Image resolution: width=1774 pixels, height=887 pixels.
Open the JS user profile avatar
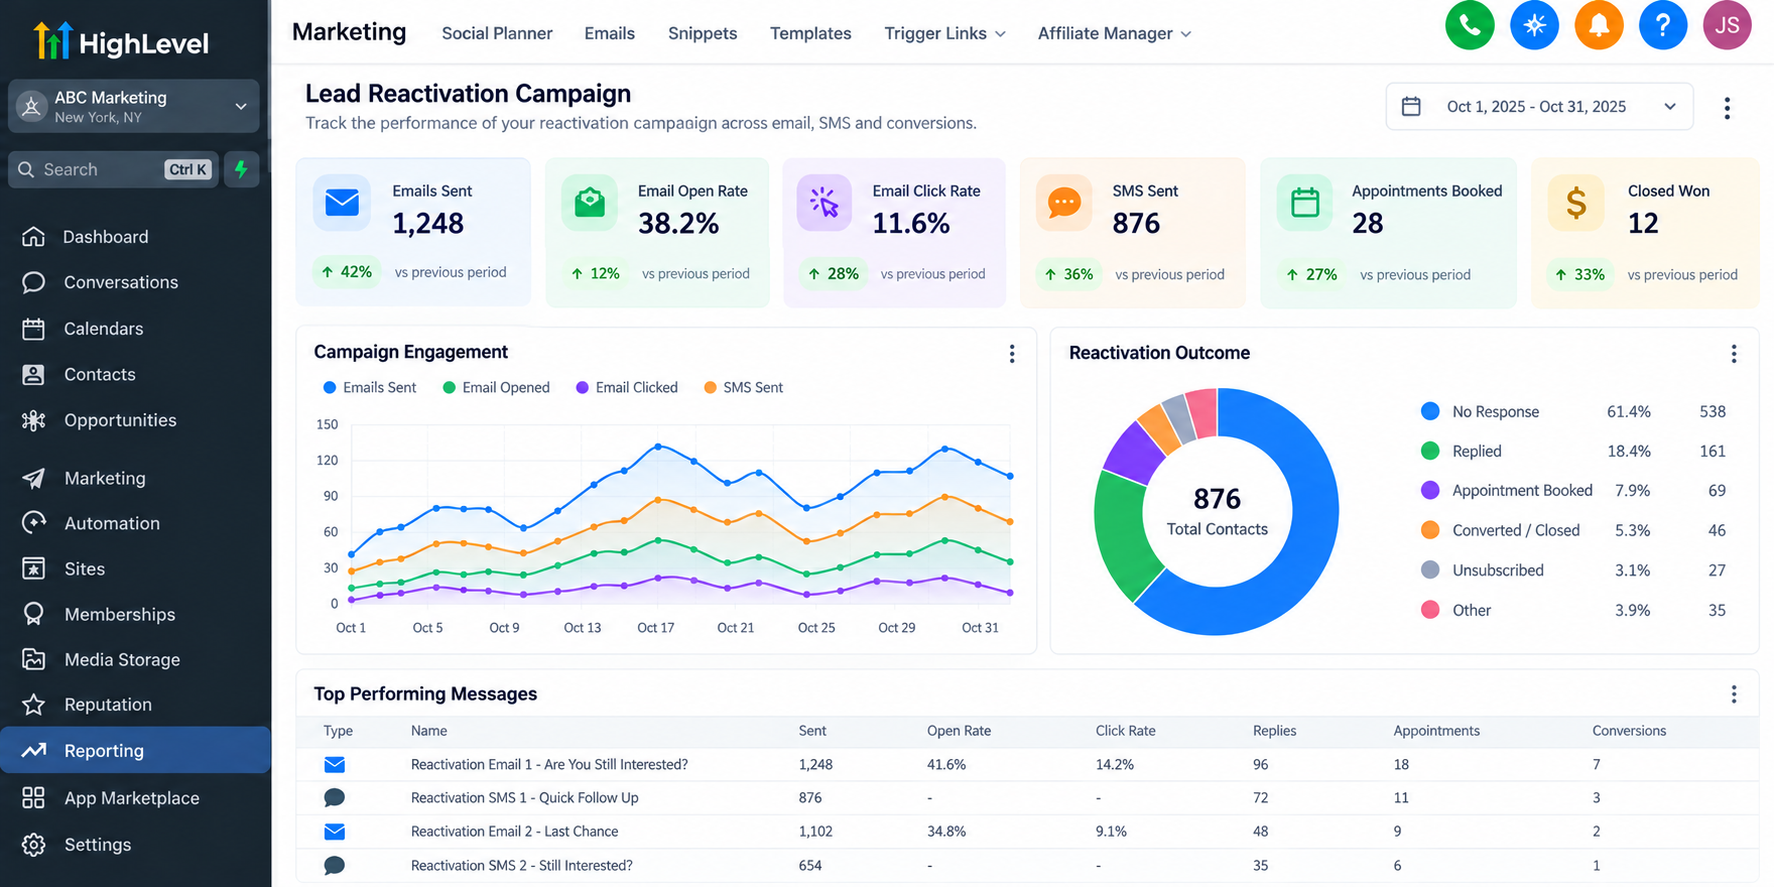[1727, 25]
